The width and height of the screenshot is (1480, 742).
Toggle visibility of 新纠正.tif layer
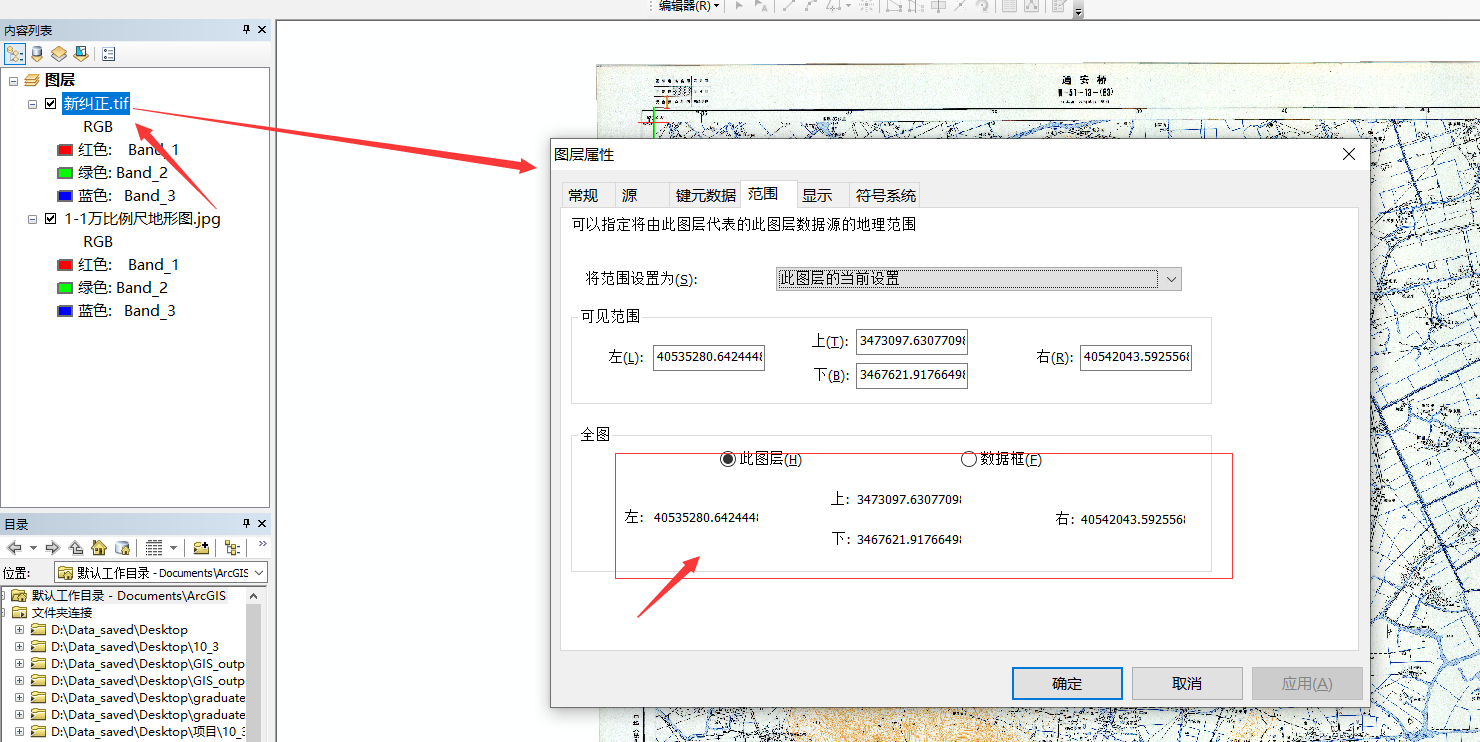(x=50, y=104)
